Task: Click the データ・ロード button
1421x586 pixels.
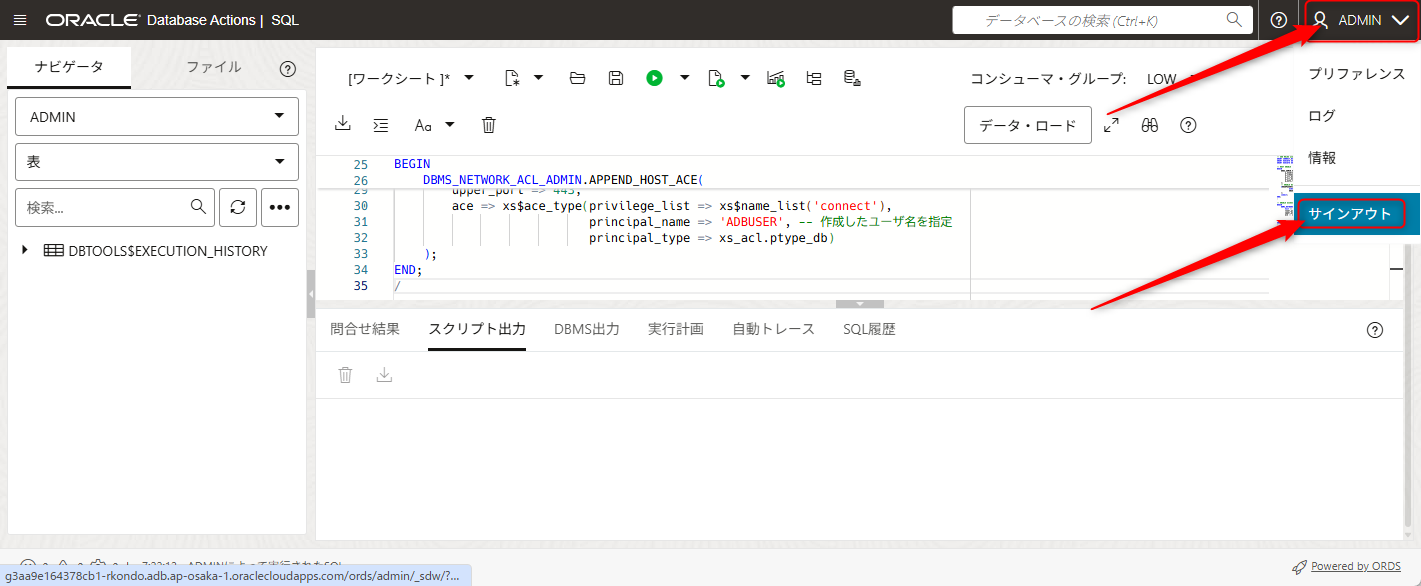Action: pos(1028,125)
